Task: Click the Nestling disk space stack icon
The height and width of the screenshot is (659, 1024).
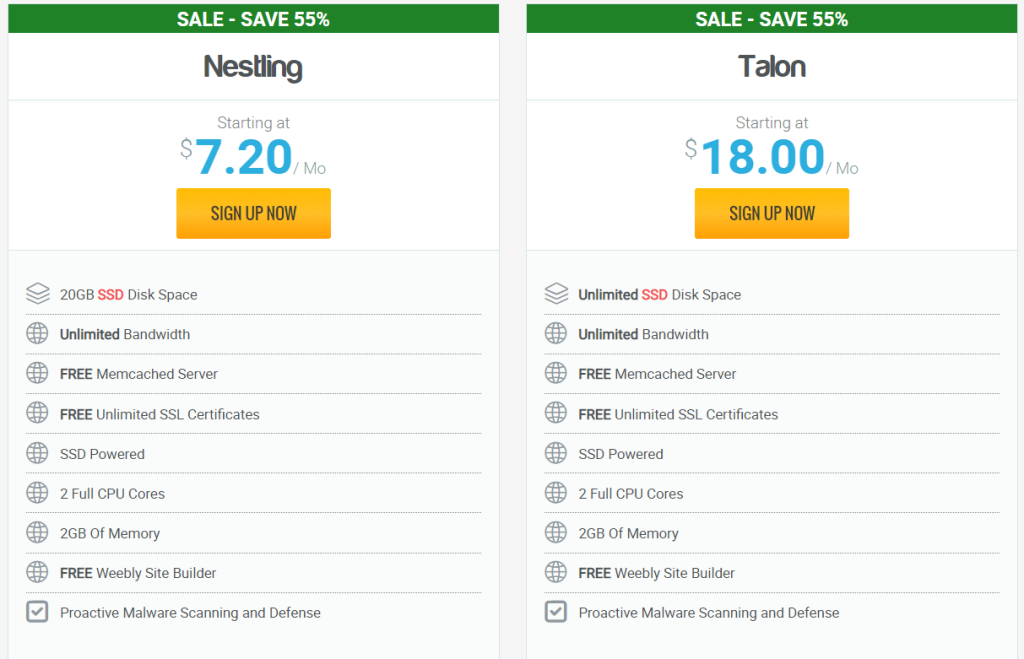Action: pyautogui.click(x=37, y=294)
